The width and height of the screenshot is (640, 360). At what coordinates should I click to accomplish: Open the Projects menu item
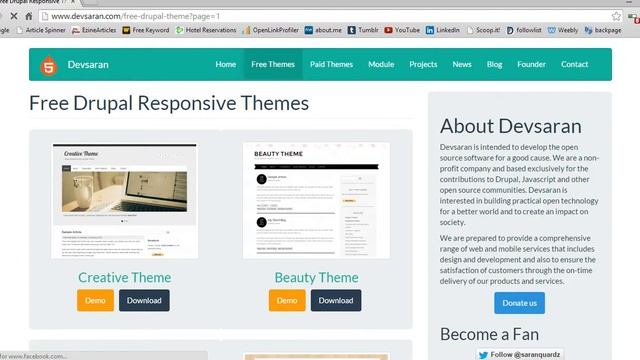423,64
